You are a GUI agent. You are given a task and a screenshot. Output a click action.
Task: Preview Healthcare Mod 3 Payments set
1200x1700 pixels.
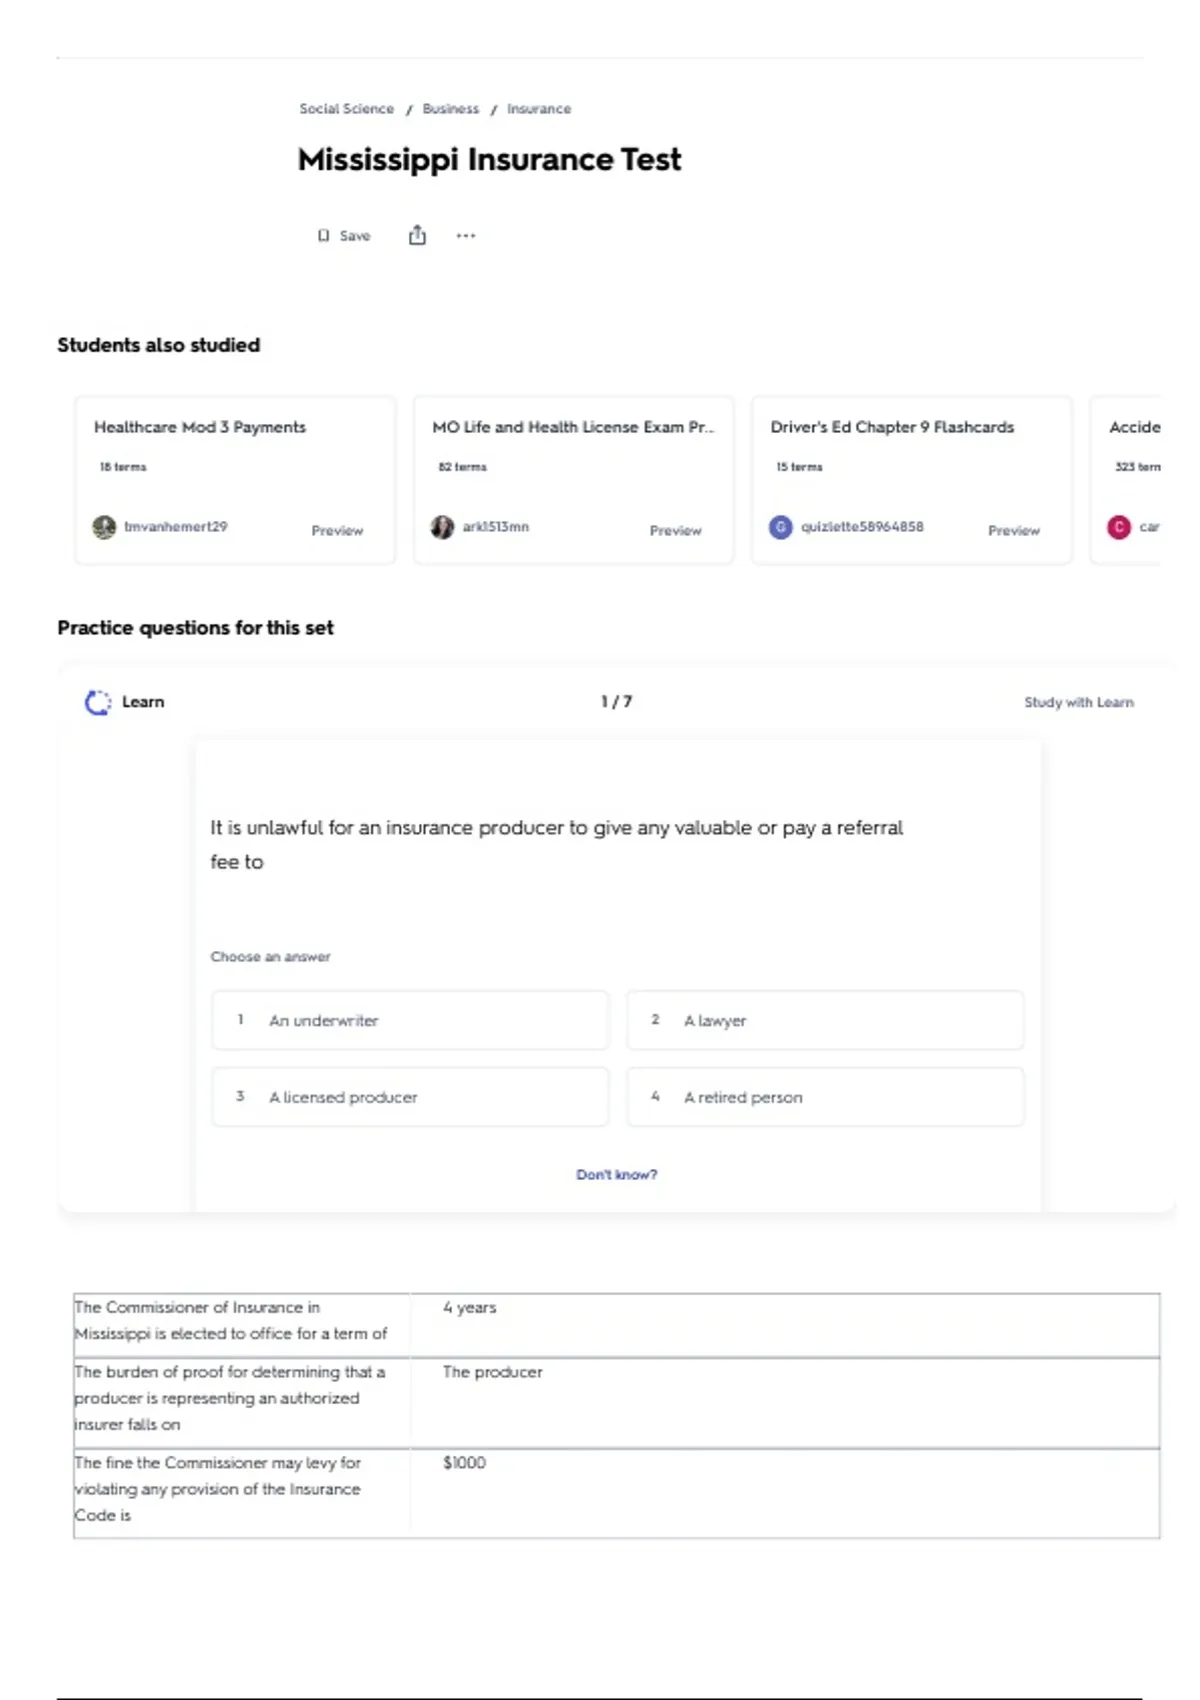point(337,530)
